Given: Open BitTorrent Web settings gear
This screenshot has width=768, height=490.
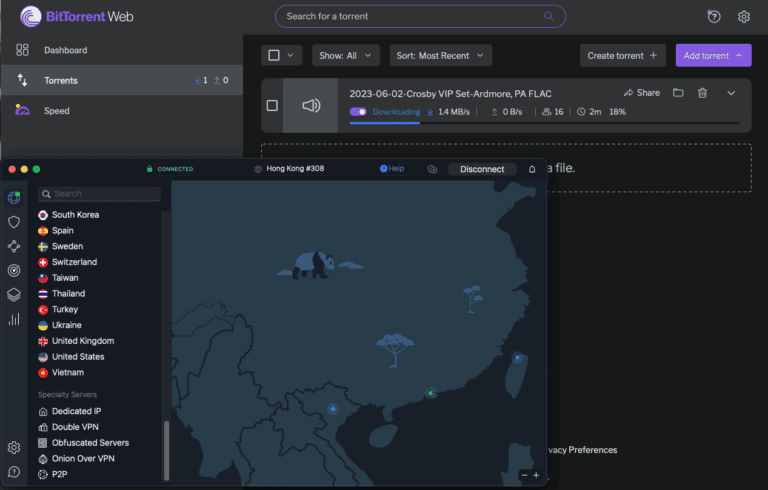Looking at the screenshot, I should pos(744,16).
